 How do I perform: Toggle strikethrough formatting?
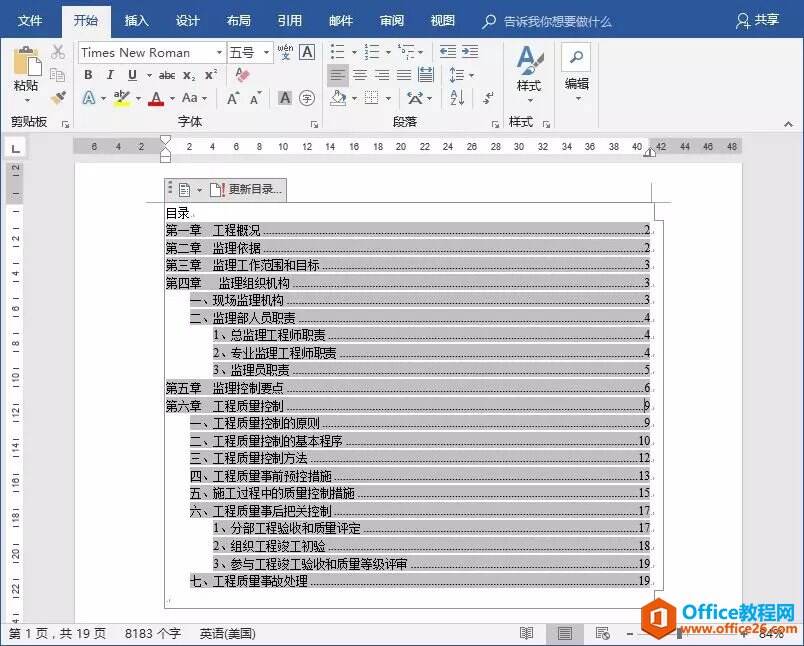tap(167, 75)
